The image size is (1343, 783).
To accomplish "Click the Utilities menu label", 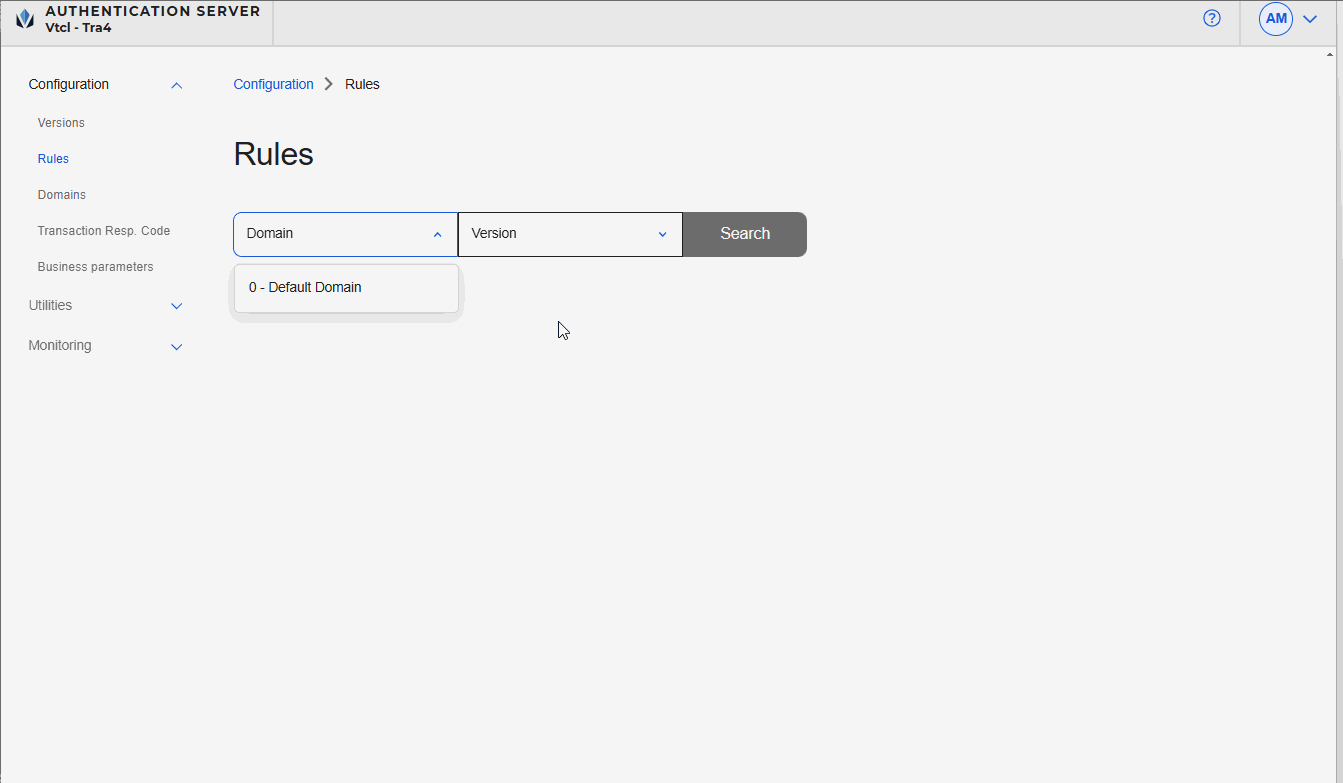I will [50, 305].
